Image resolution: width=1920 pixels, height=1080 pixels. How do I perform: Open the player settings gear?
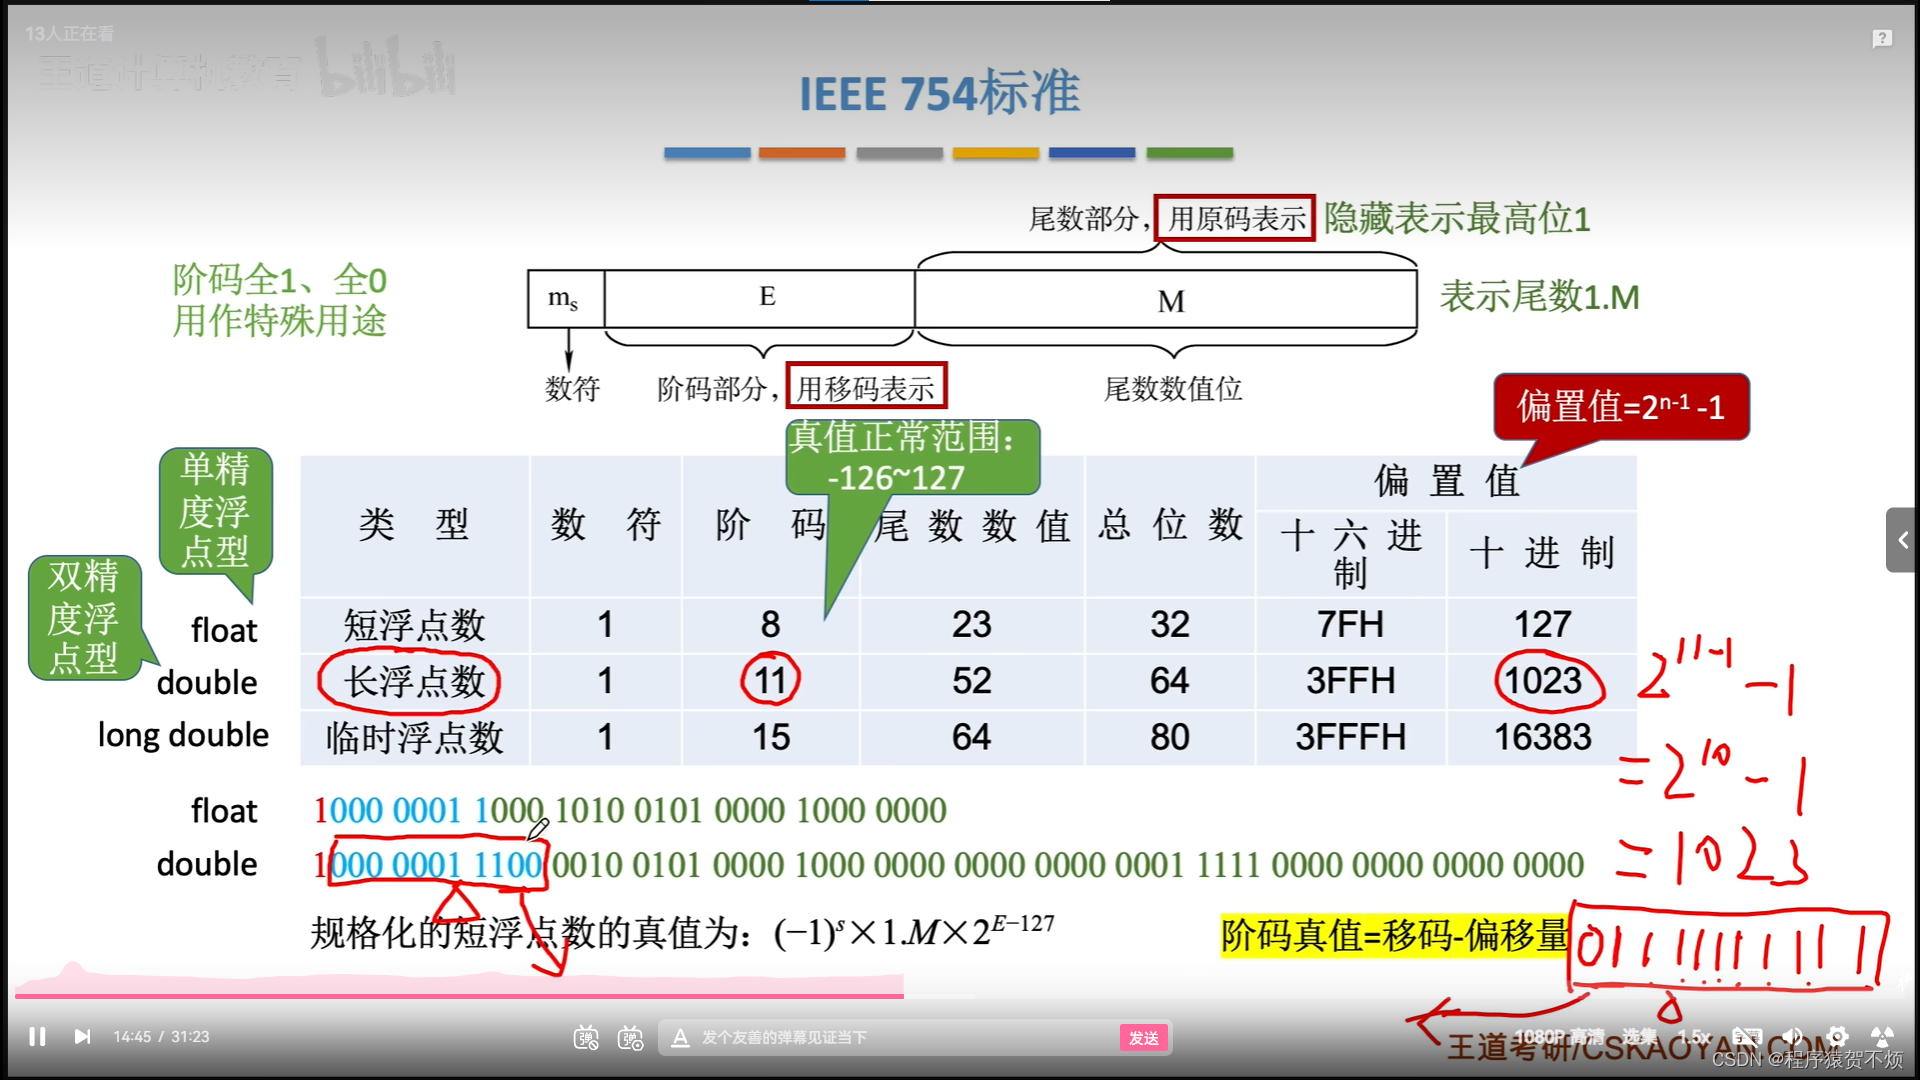1837,1037
